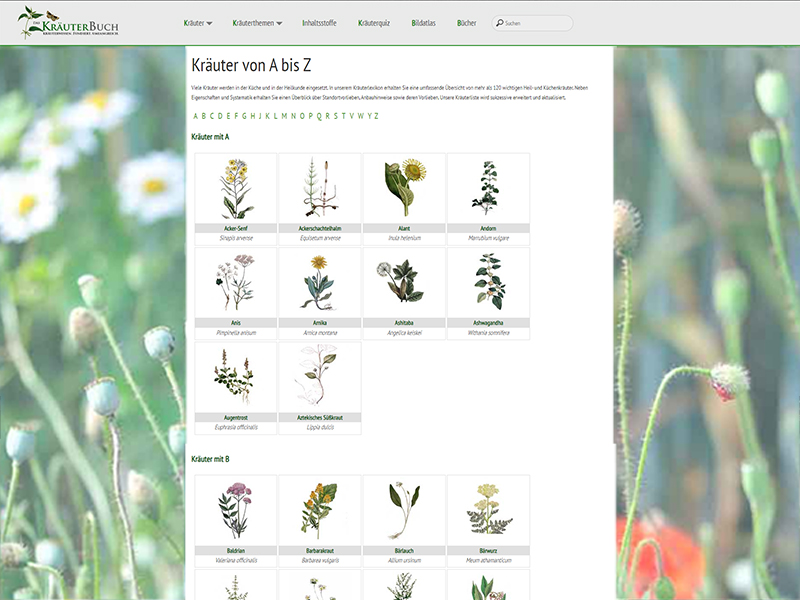800x600 pixels.
Task: Jump to letter Z in alphabet index
Action: click(x=376, y=116)
